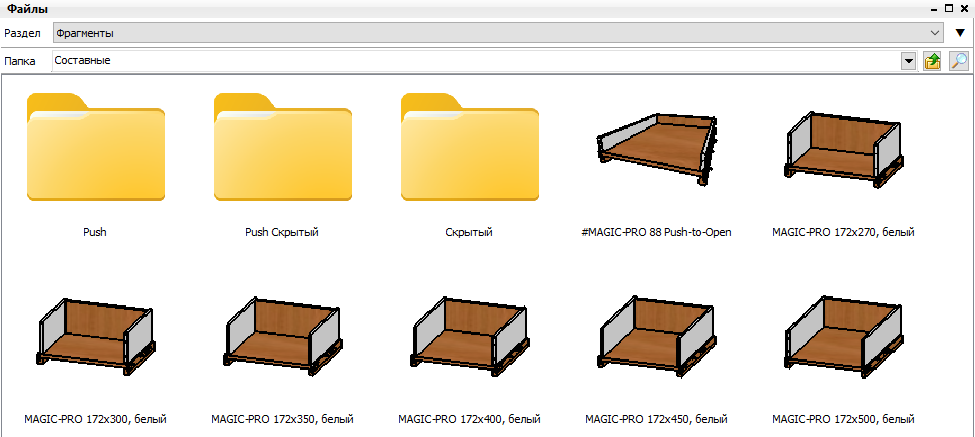Screen dimensions: 975x437
Task: Click the black triangle menu next to Раздел
Action: click(959, 33)
